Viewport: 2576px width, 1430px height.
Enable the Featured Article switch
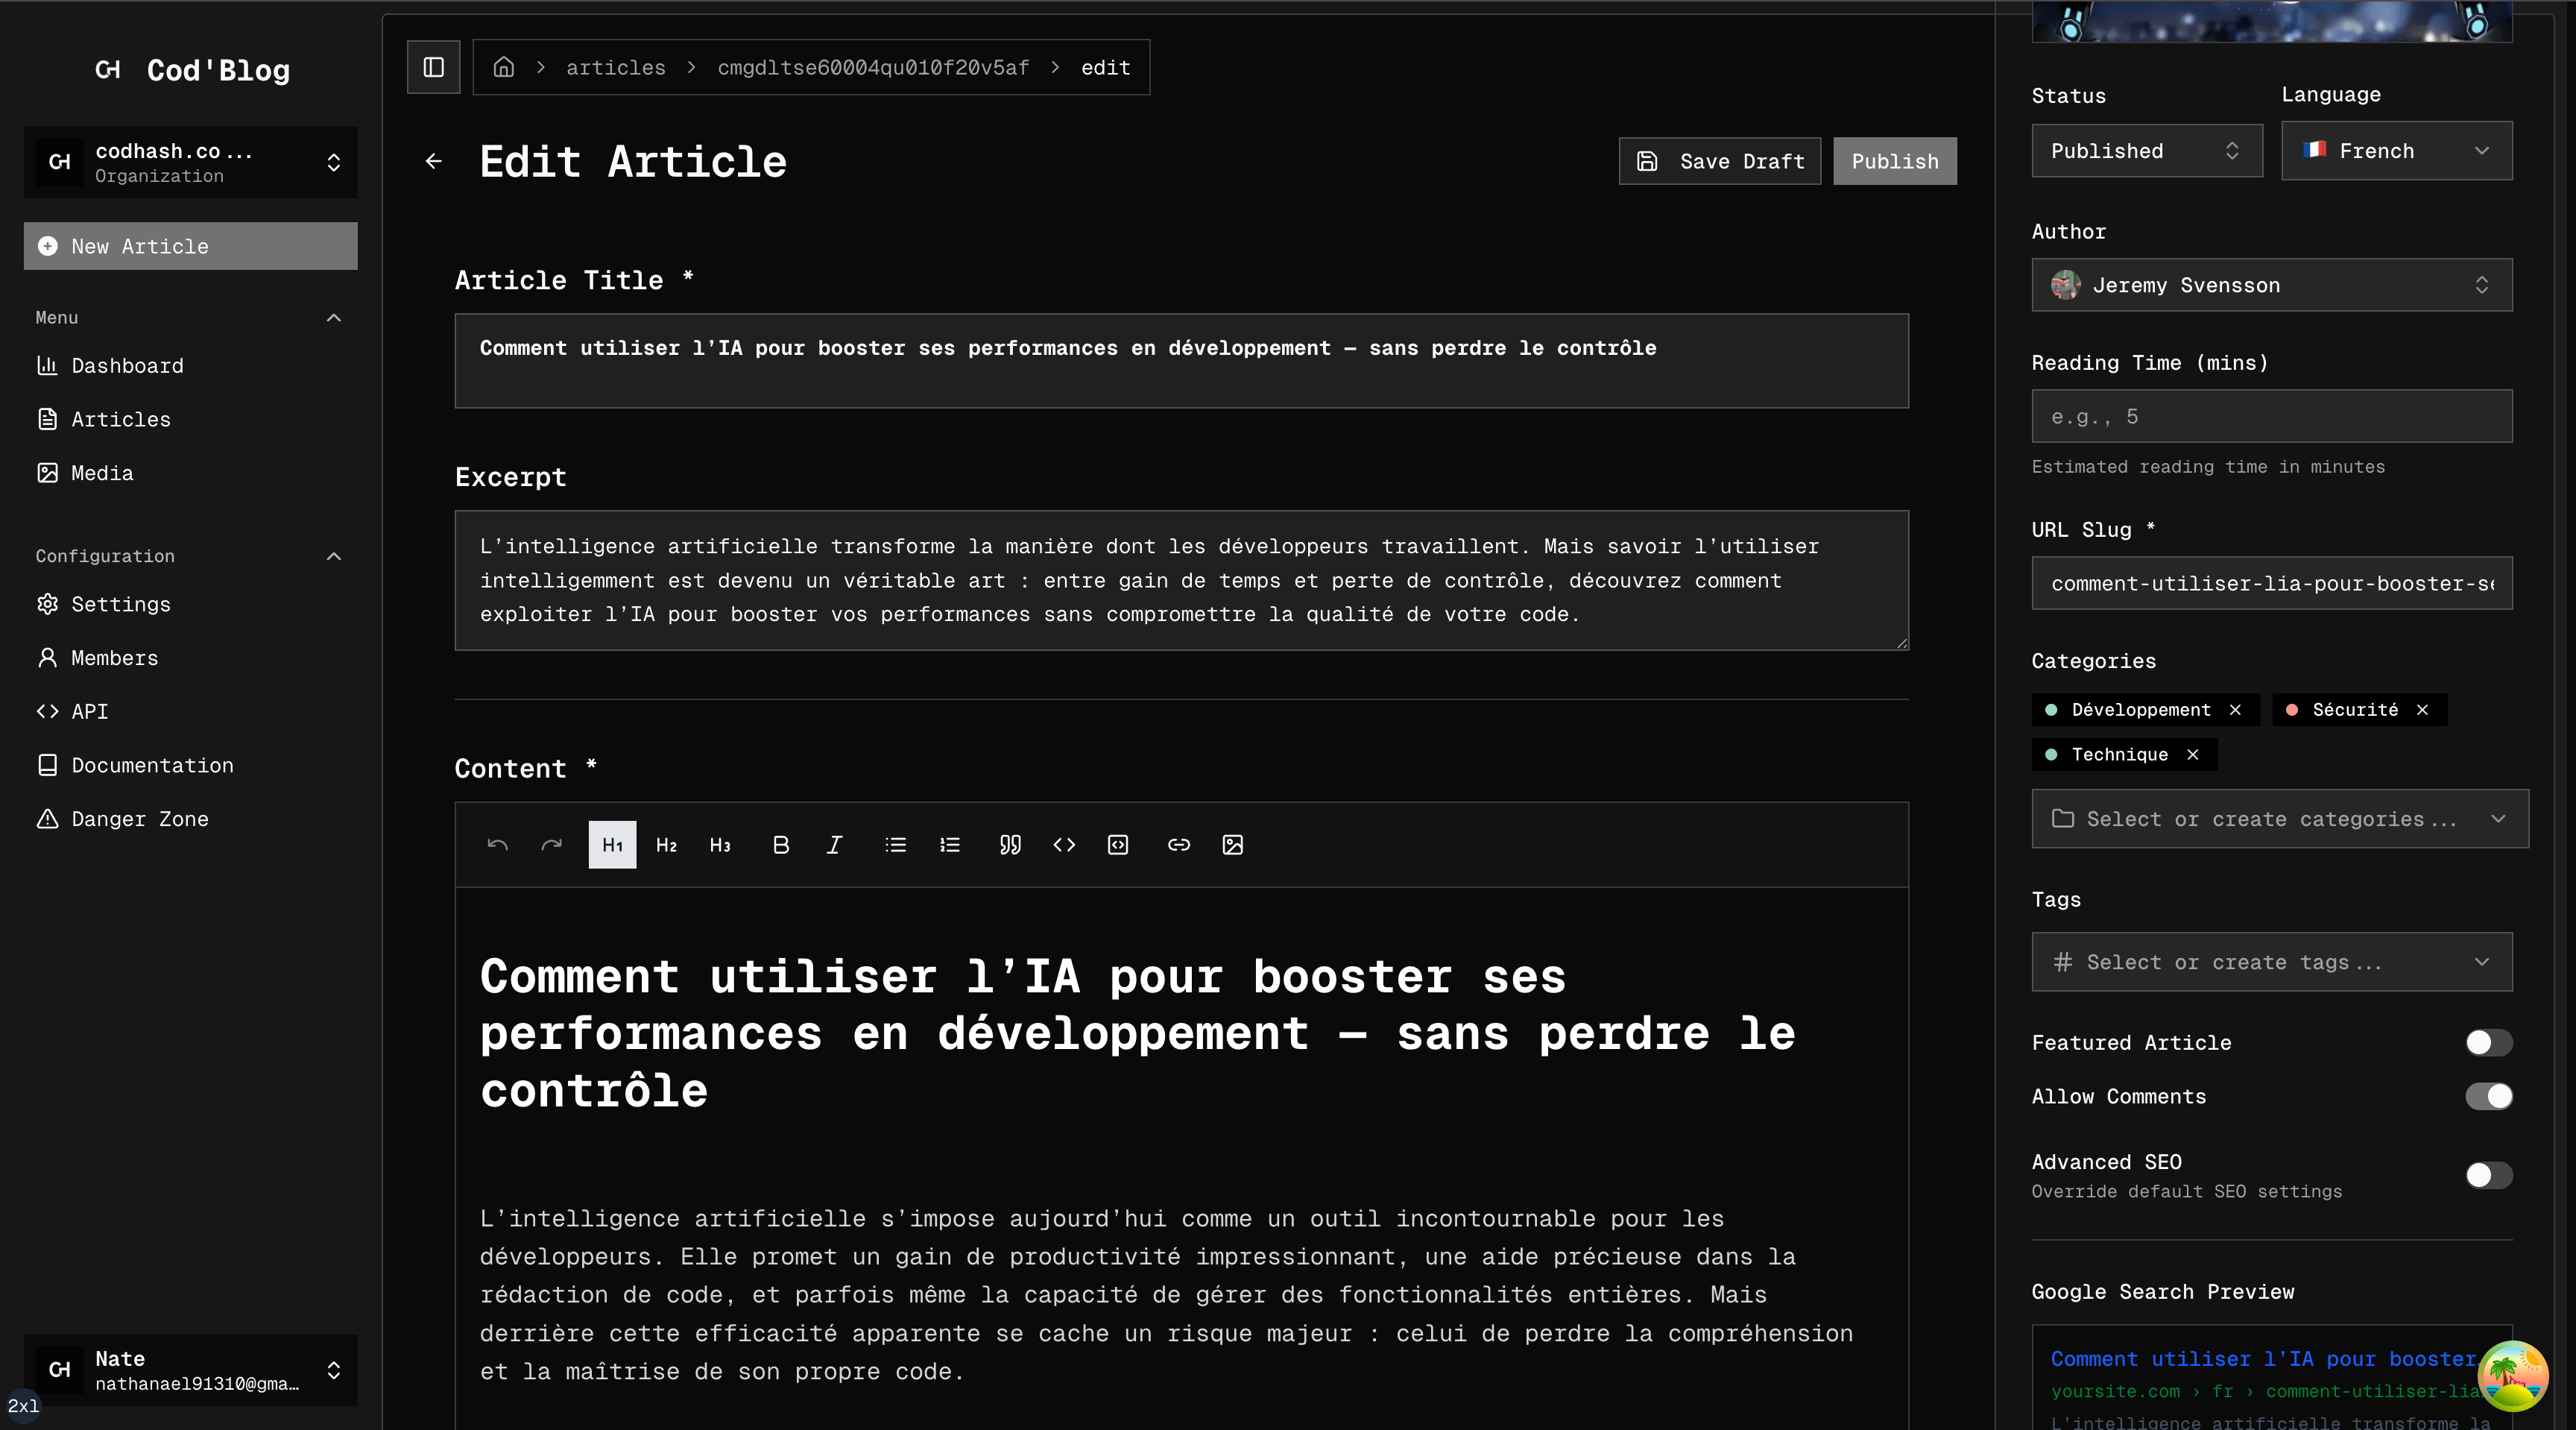[2487, 1042]
